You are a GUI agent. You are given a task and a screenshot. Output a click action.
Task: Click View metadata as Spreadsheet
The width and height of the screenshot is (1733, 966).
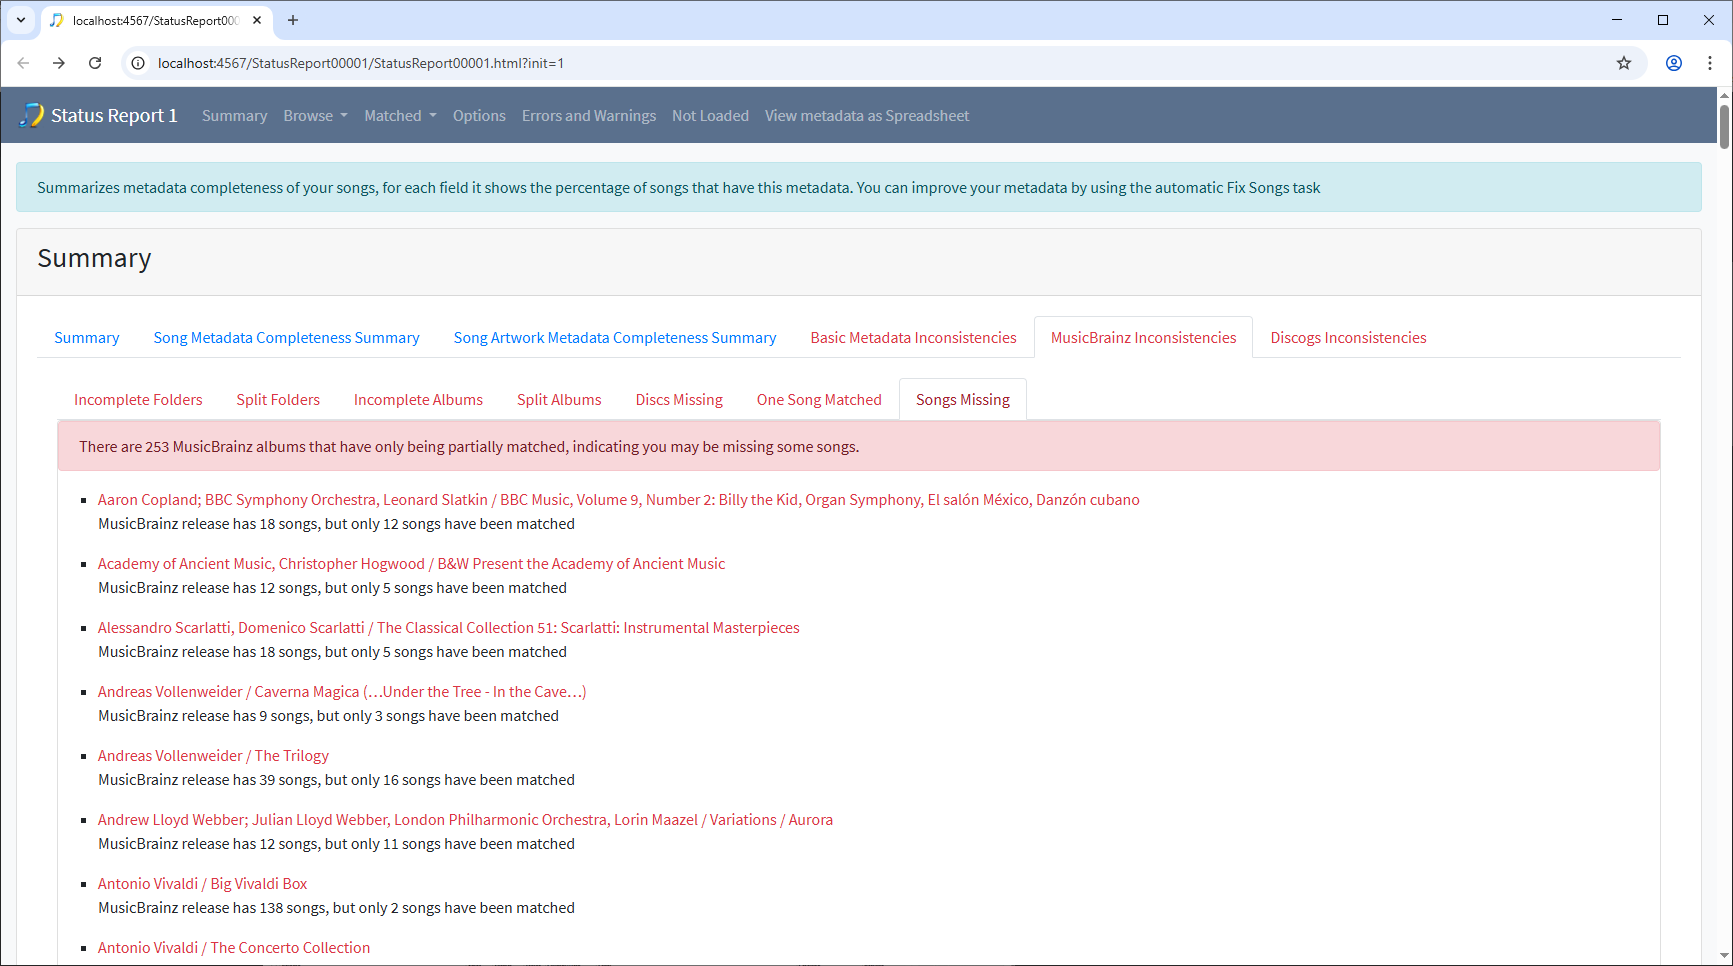pyautogui.click(x=867, y=116)
